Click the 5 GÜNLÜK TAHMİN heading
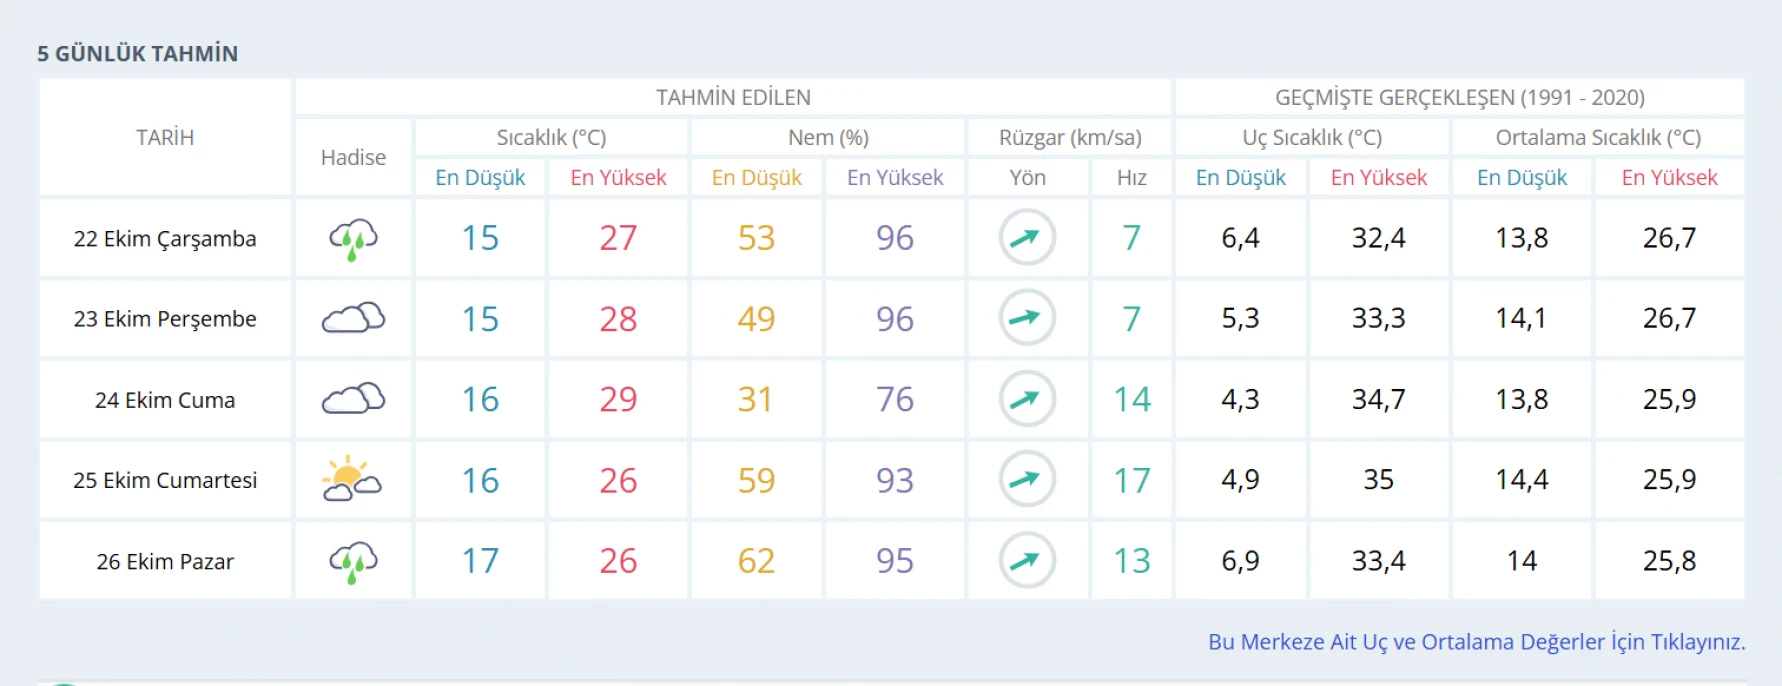The width and height of the screenshot is (1782, 686). click(x=138, y=54)
